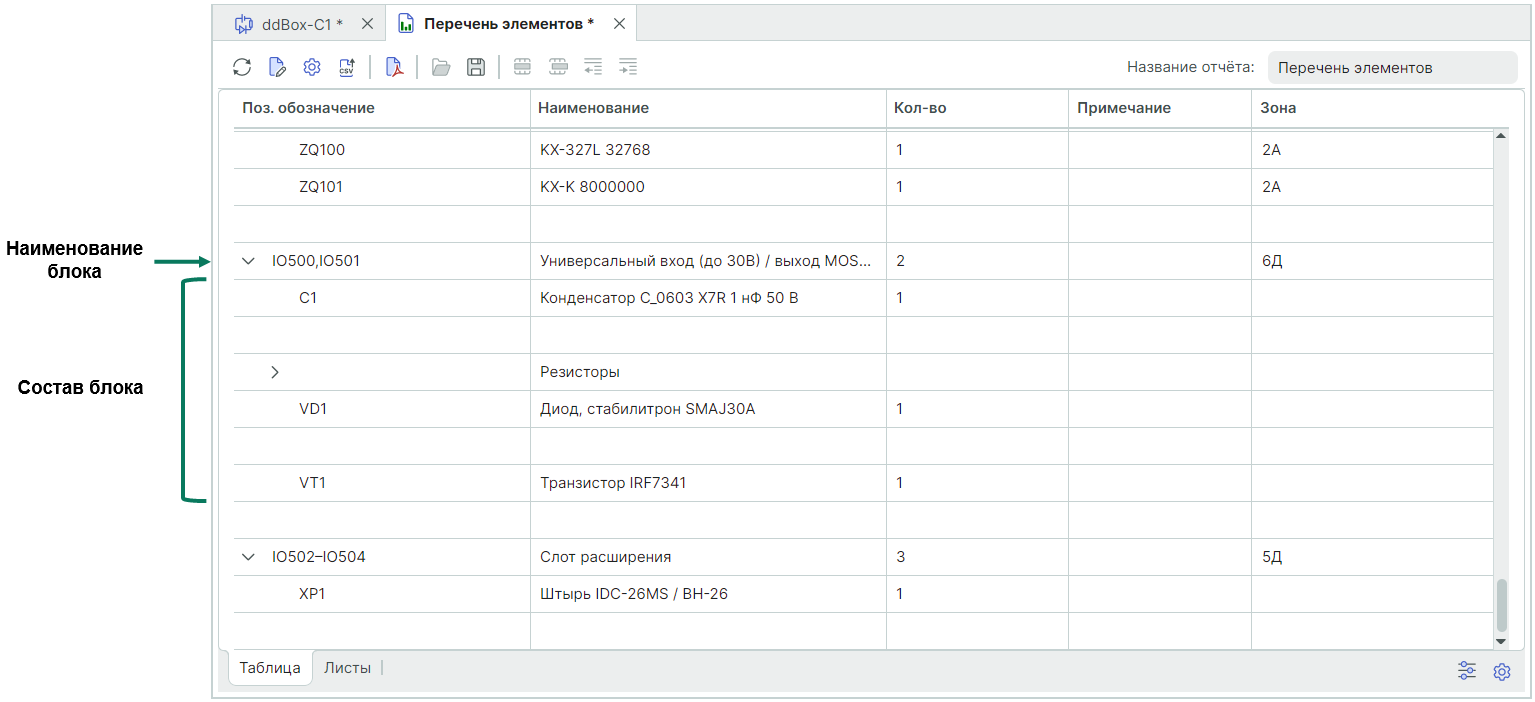Save report with the floppy disk icon

(x=476, y=67)
